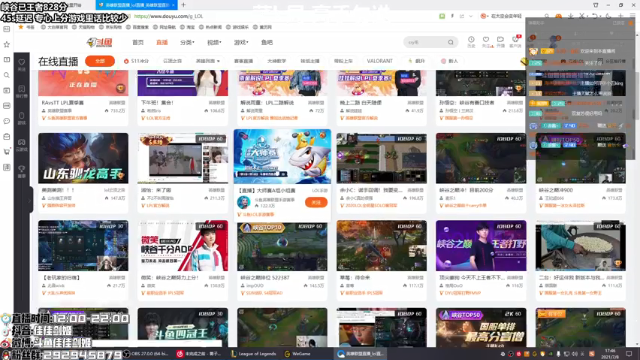640x360 pixels.
Task: Switch to OBS in the taskbar
Action: pyautogui.click(x=147, y=354)
